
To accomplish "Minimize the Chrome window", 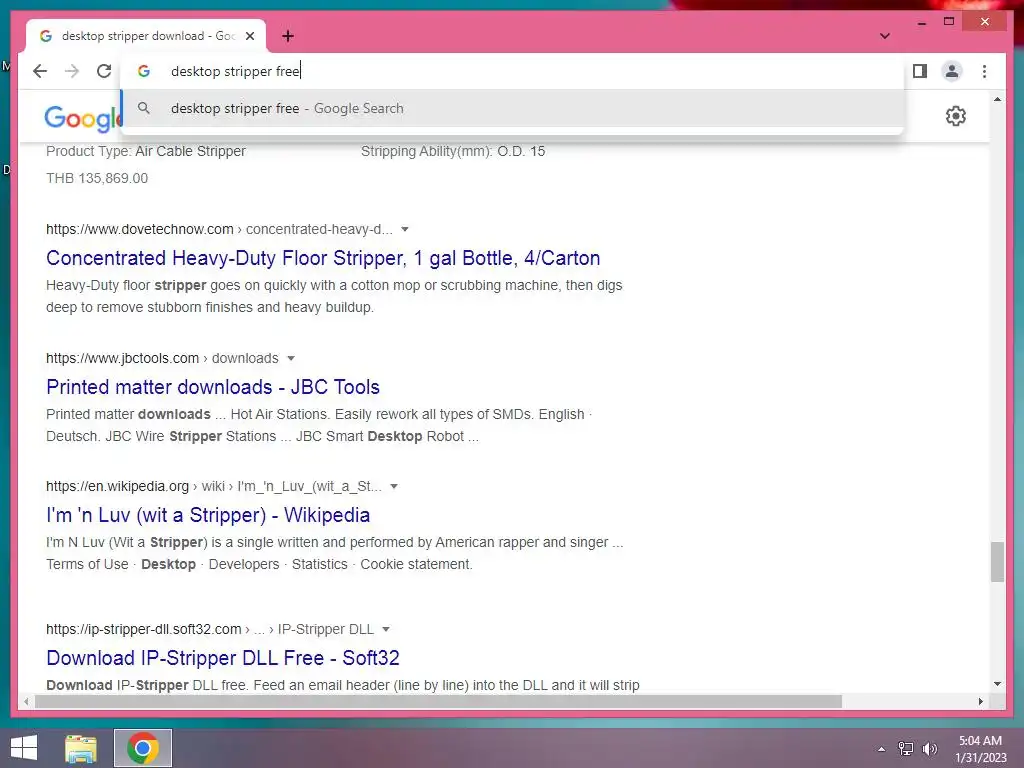I will pos(921,22).
